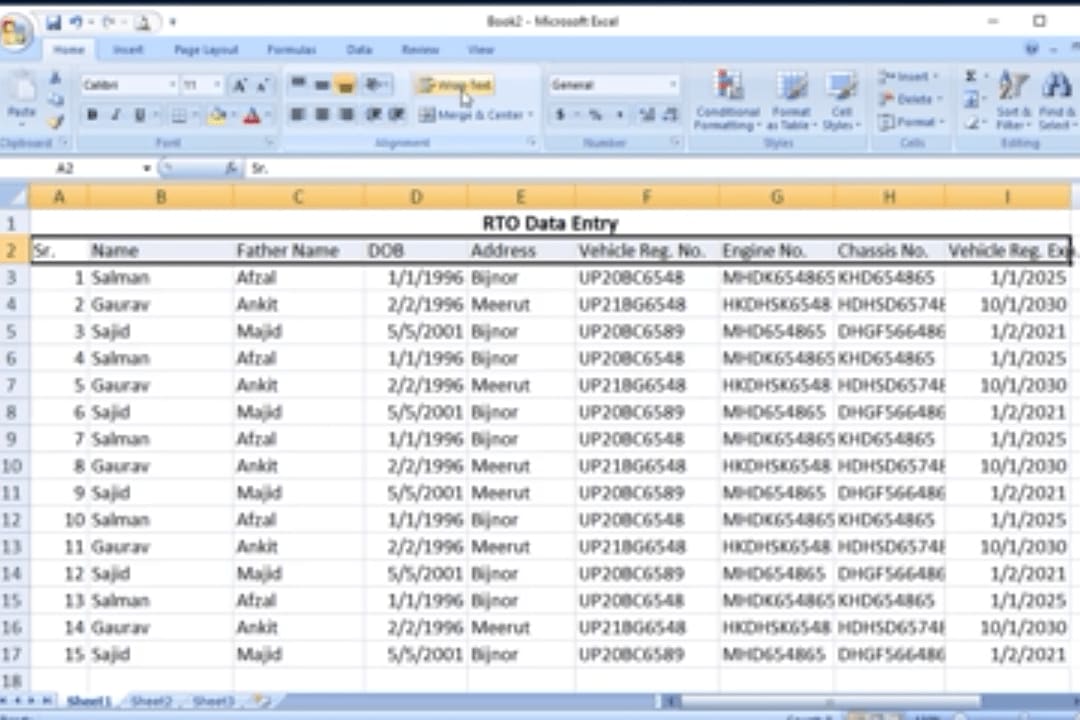The height and width of the screenshot is (720, 1080).
Task: Switch to the Sheet2 worksheet tab
Action: 151,701
